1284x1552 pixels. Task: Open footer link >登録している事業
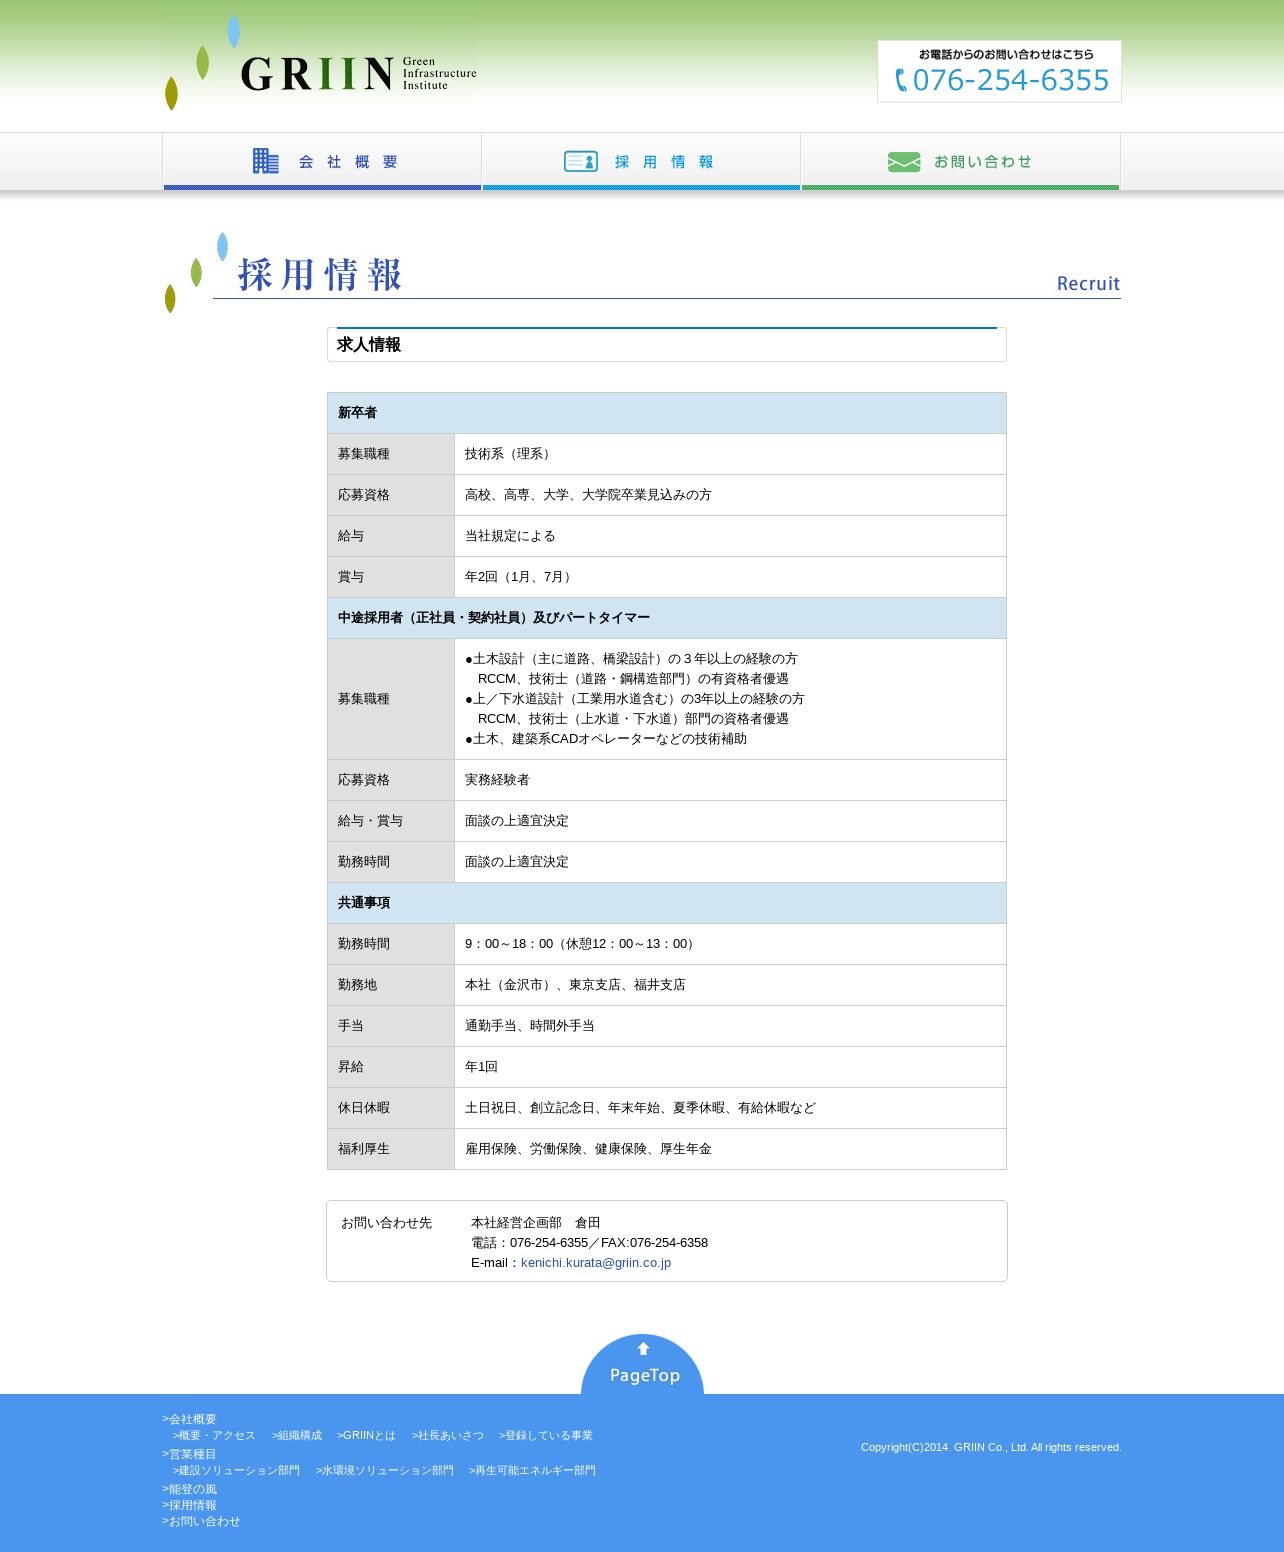click(545, 1435)
